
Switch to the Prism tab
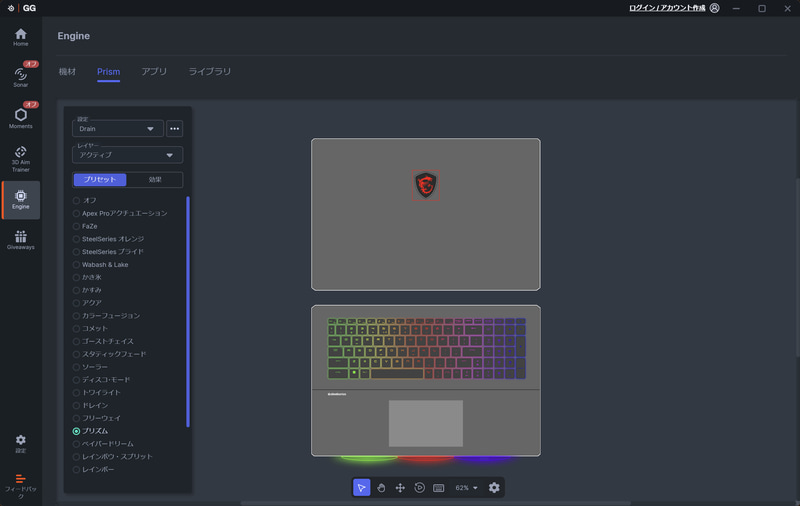109,71
